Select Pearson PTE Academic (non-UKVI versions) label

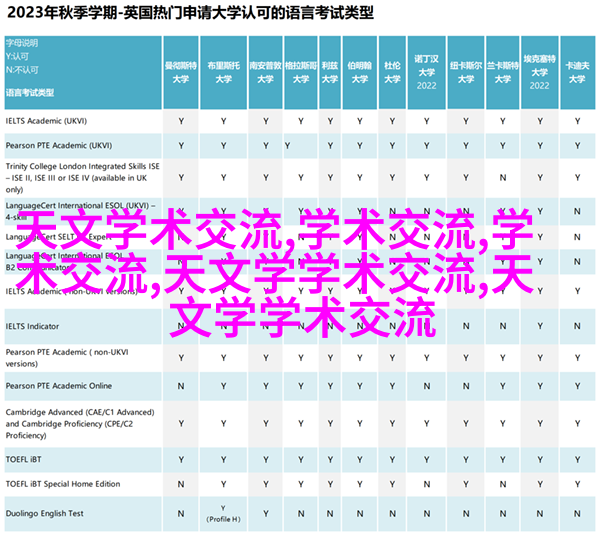pyautogui.click(x=67, y=358)
